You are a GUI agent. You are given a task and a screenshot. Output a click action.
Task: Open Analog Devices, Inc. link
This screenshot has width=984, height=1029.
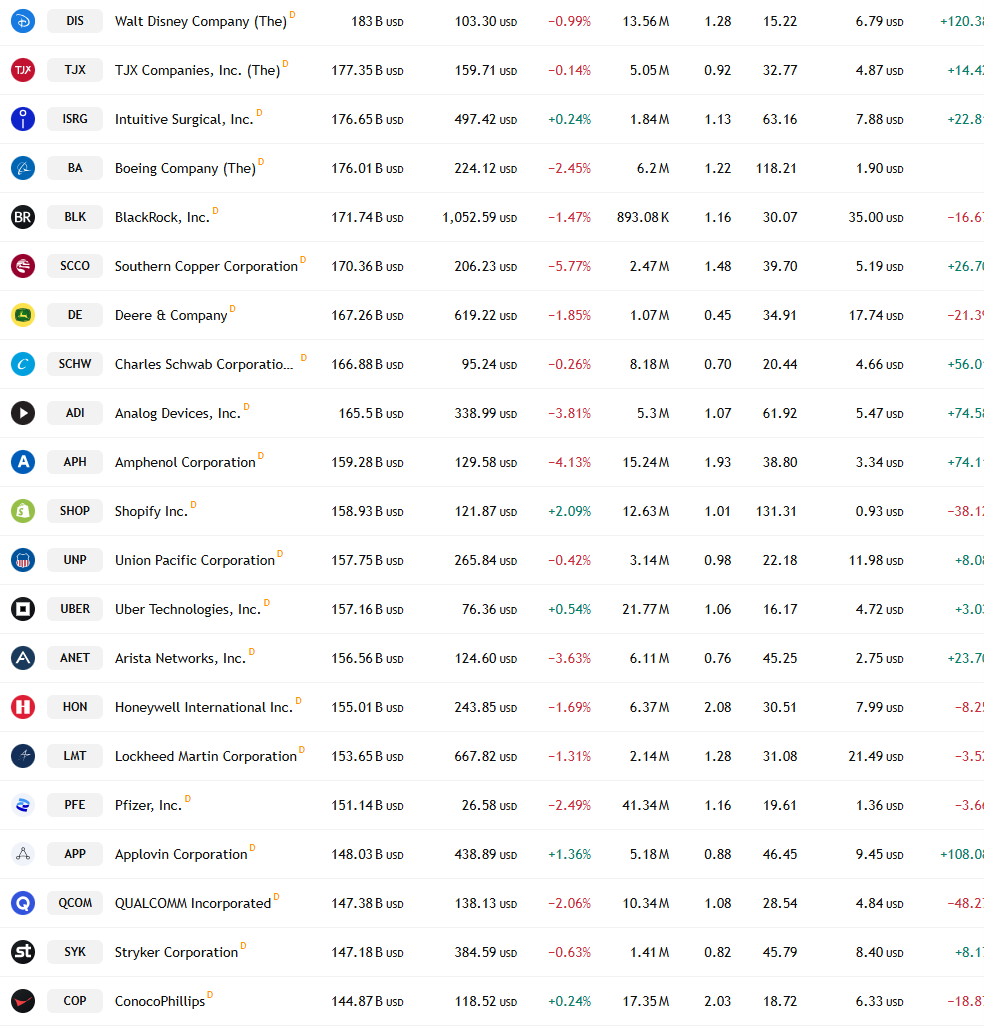(x=178, y=413)
